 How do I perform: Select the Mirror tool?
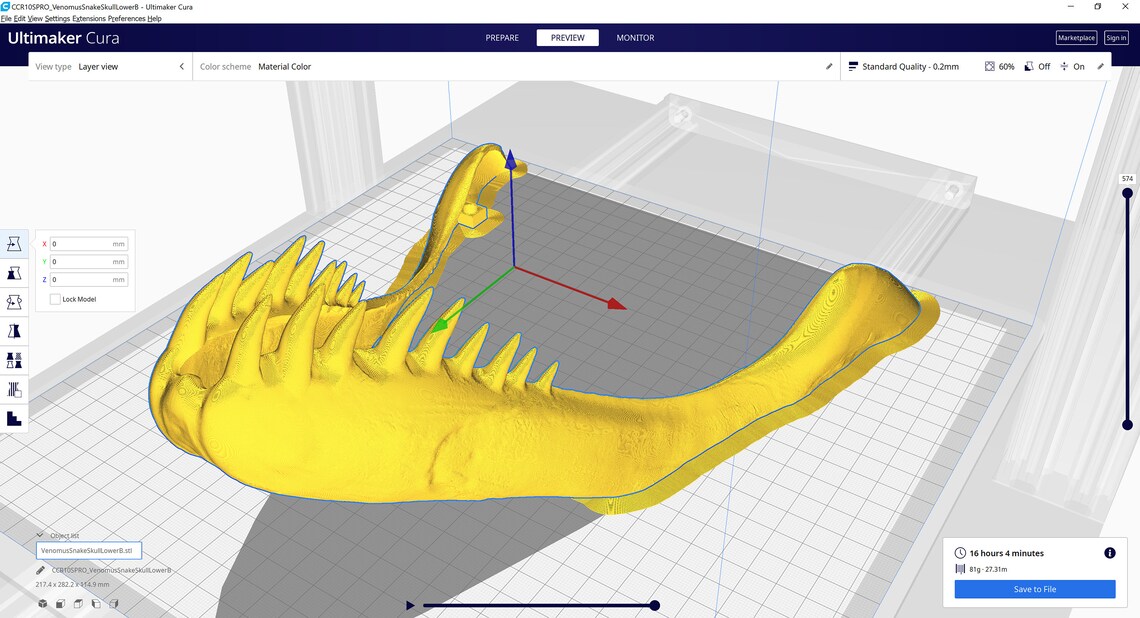(x=14, y=330)
